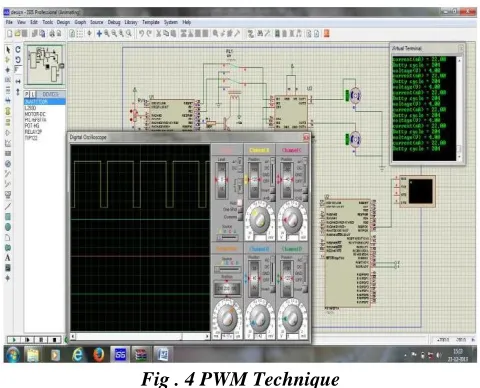Toggle the grid display icon
Viewport: 480px width, 388px height.
(80, 33)
